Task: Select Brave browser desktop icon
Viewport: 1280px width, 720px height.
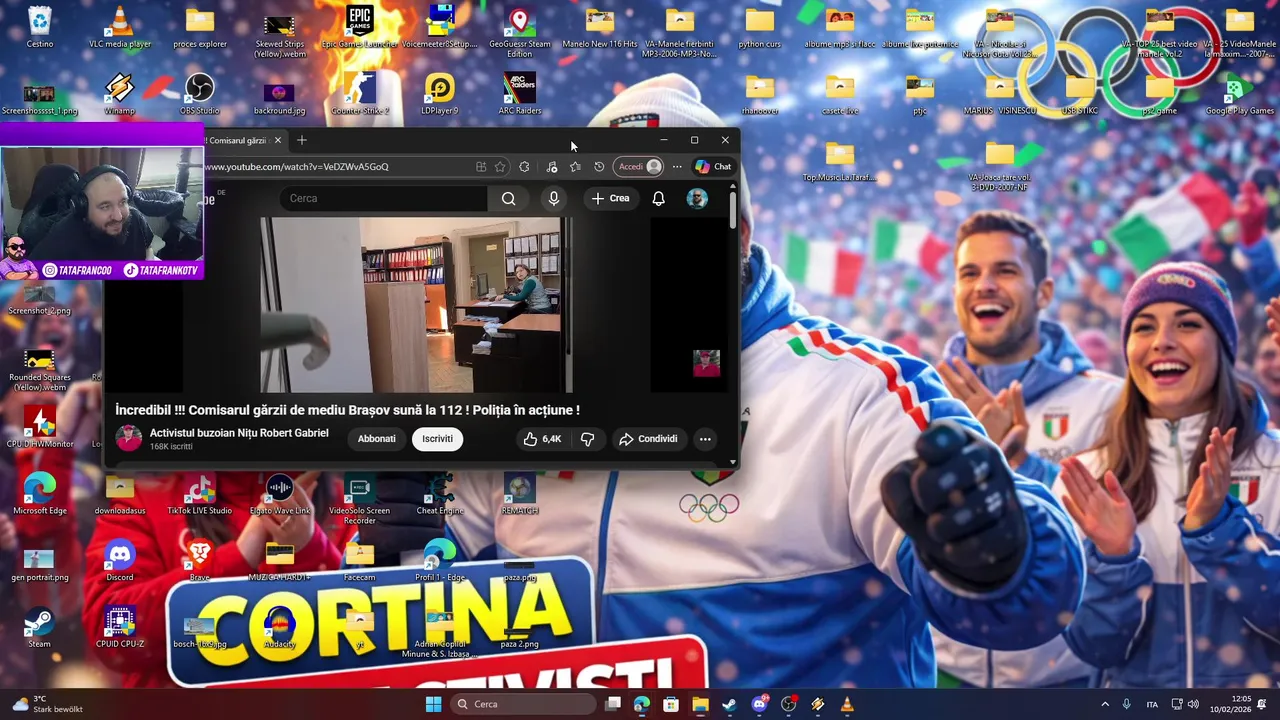Action: click(199, 561)
